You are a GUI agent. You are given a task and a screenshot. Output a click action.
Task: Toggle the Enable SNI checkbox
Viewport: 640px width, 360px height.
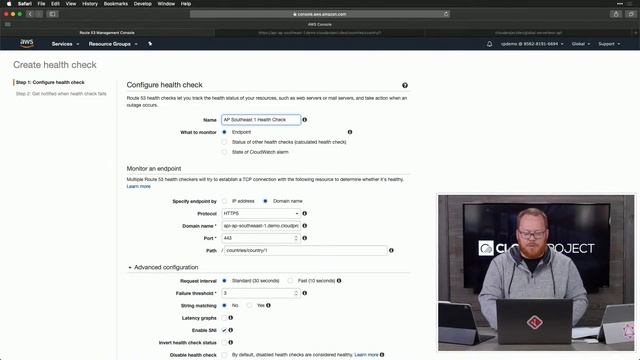[x=224, y=330]
